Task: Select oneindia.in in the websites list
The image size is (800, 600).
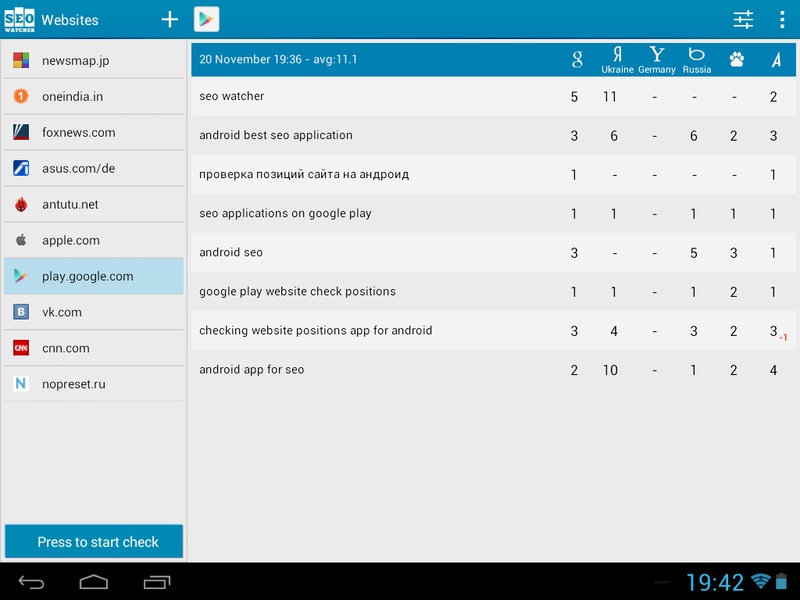Action: pos(94,96)
